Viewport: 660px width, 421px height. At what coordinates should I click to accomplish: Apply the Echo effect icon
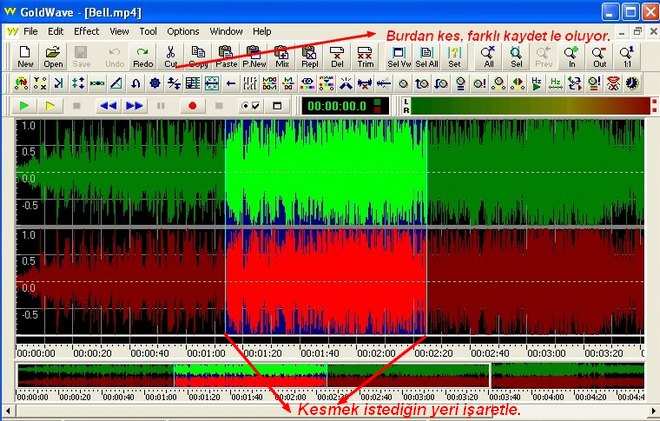click(x=97, y=83)
